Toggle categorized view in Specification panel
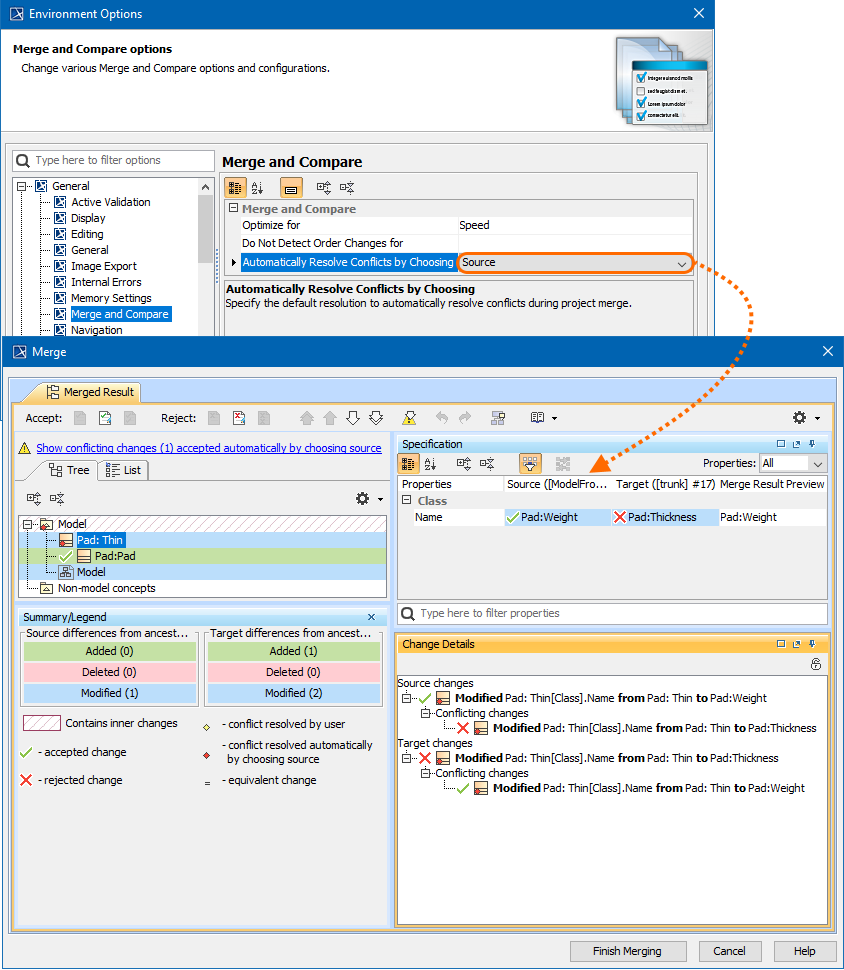Screen dimensions: 844x970 [x=408, y=464]
